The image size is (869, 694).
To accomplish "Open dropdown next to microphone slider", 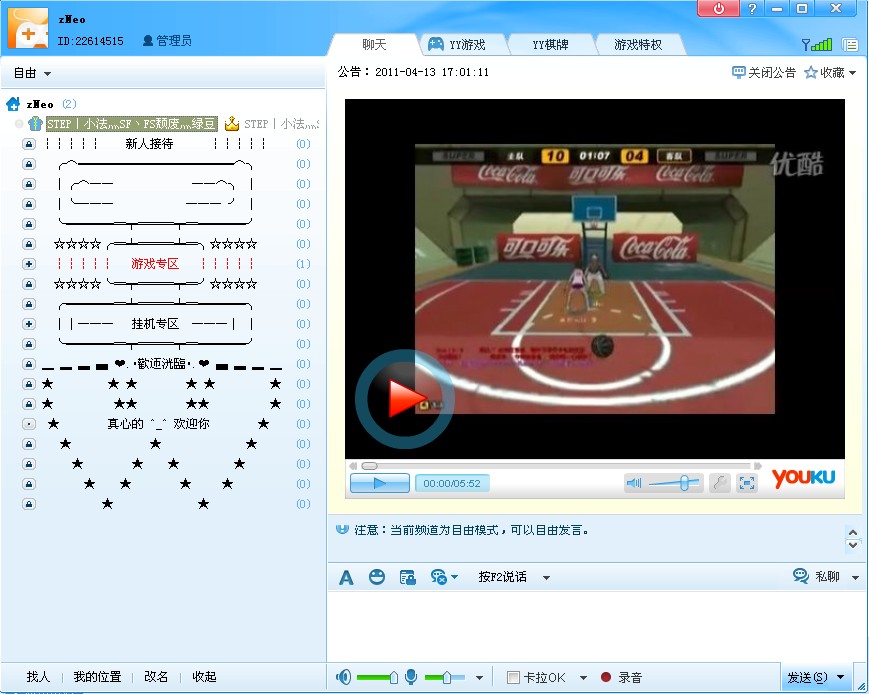I will 479,677.
